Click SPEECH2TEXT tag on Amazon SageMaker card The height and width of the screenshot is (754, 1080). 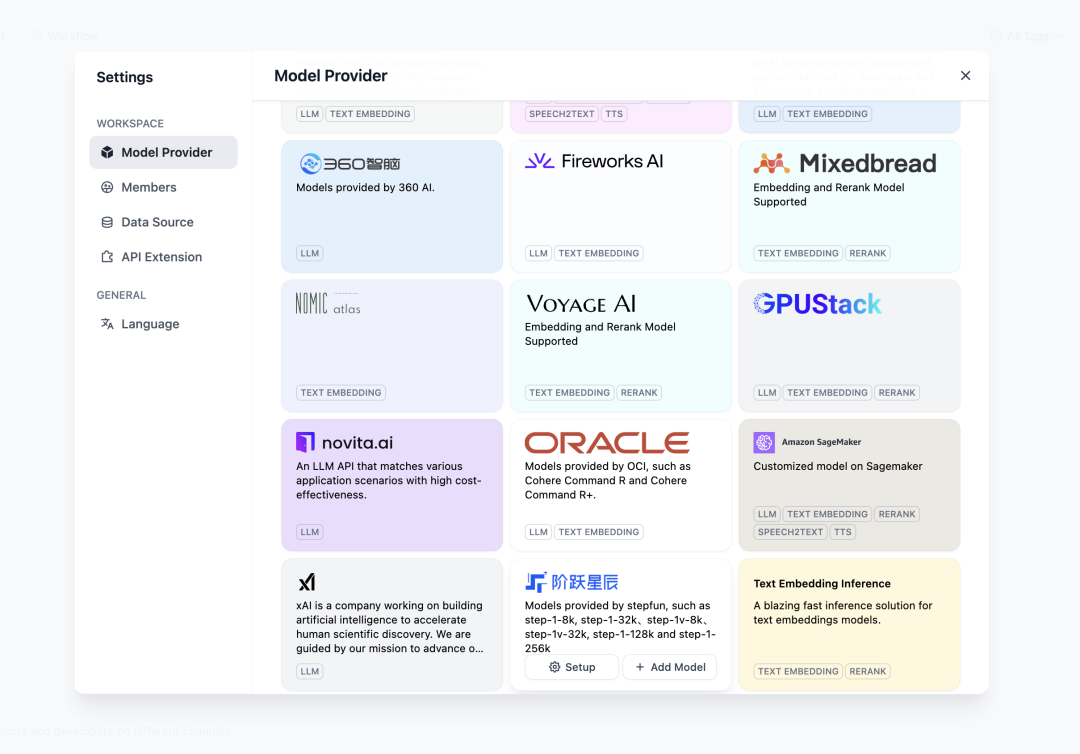(790, 532)
